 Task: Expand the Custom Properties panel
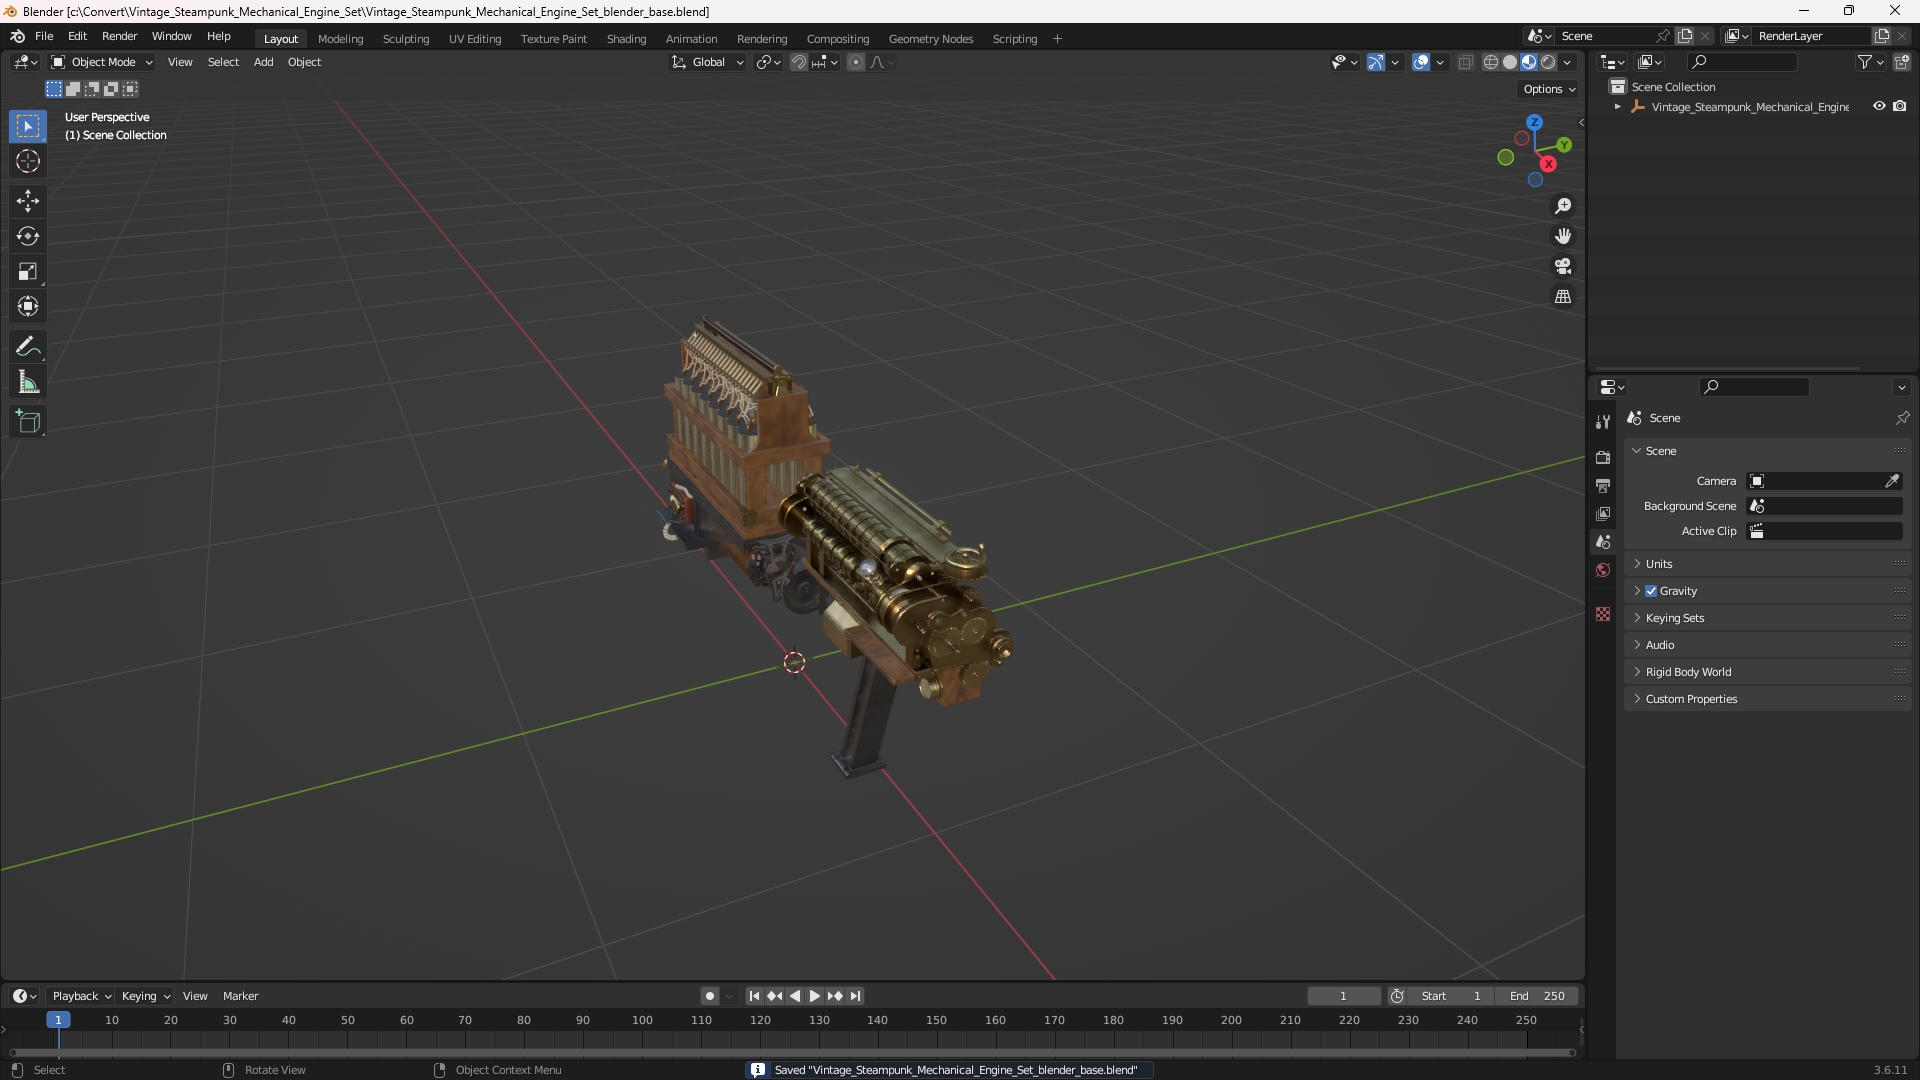pos(1691,699)
